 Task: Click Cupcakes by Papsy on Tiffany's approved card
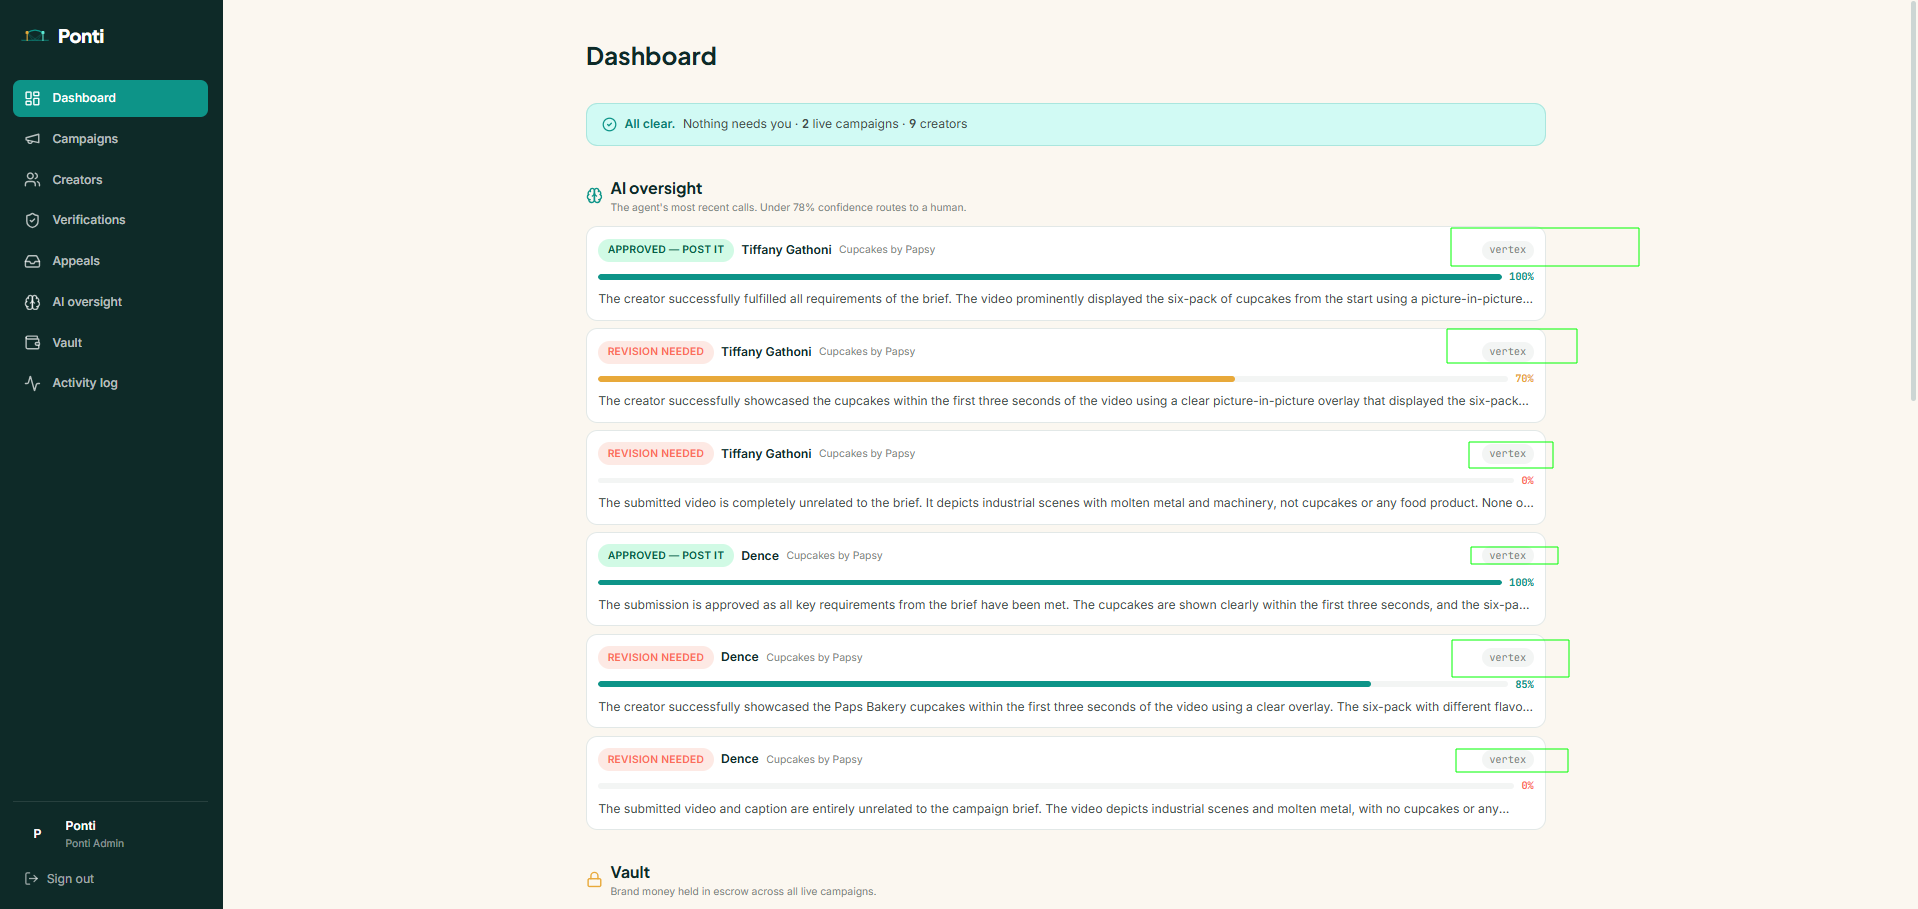pos(887,250)
